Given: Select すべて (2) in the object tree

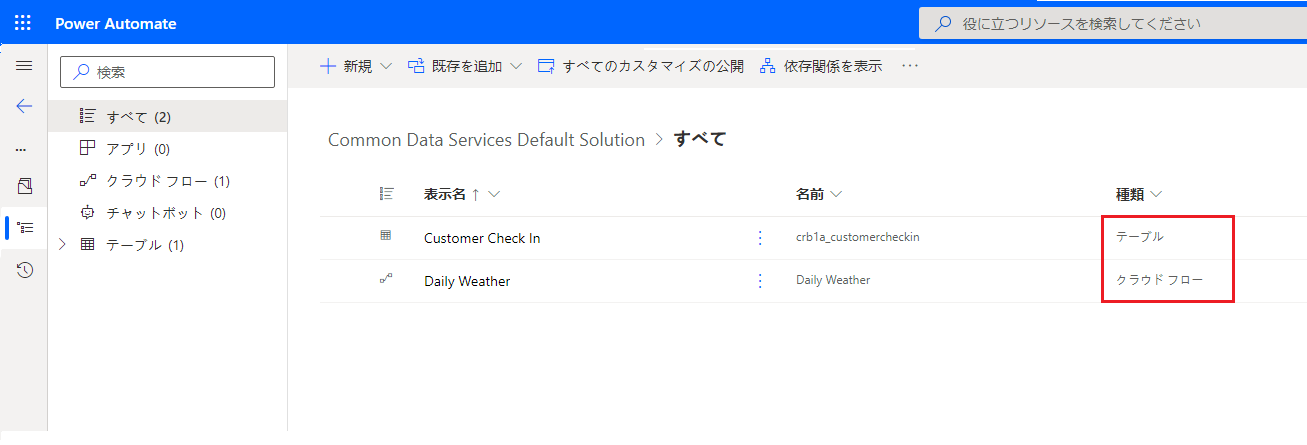Looking at the screenshot, I should click(167, 117).
